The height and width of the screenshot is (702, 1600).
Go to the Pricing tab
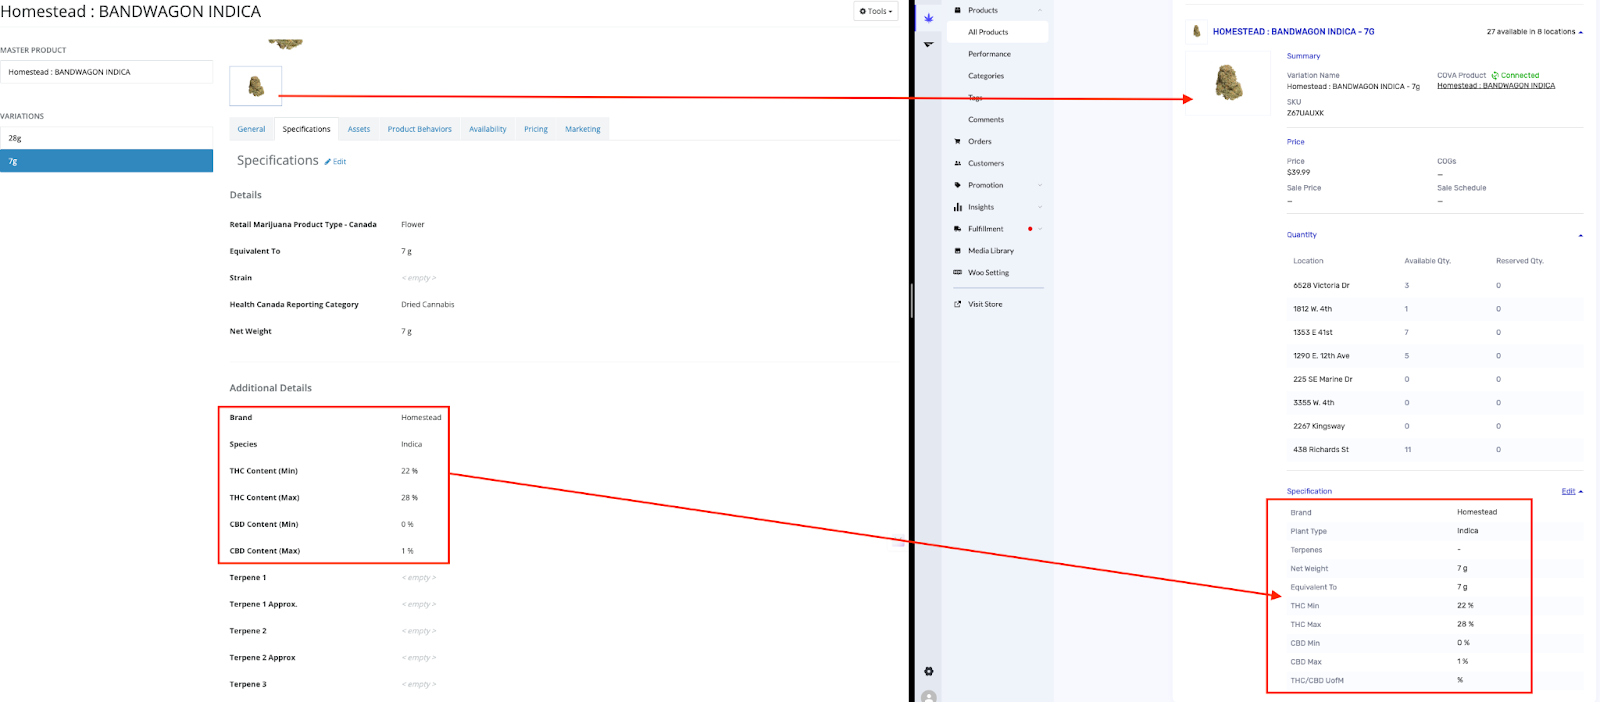pyautogui.click(x=536, y=129)
